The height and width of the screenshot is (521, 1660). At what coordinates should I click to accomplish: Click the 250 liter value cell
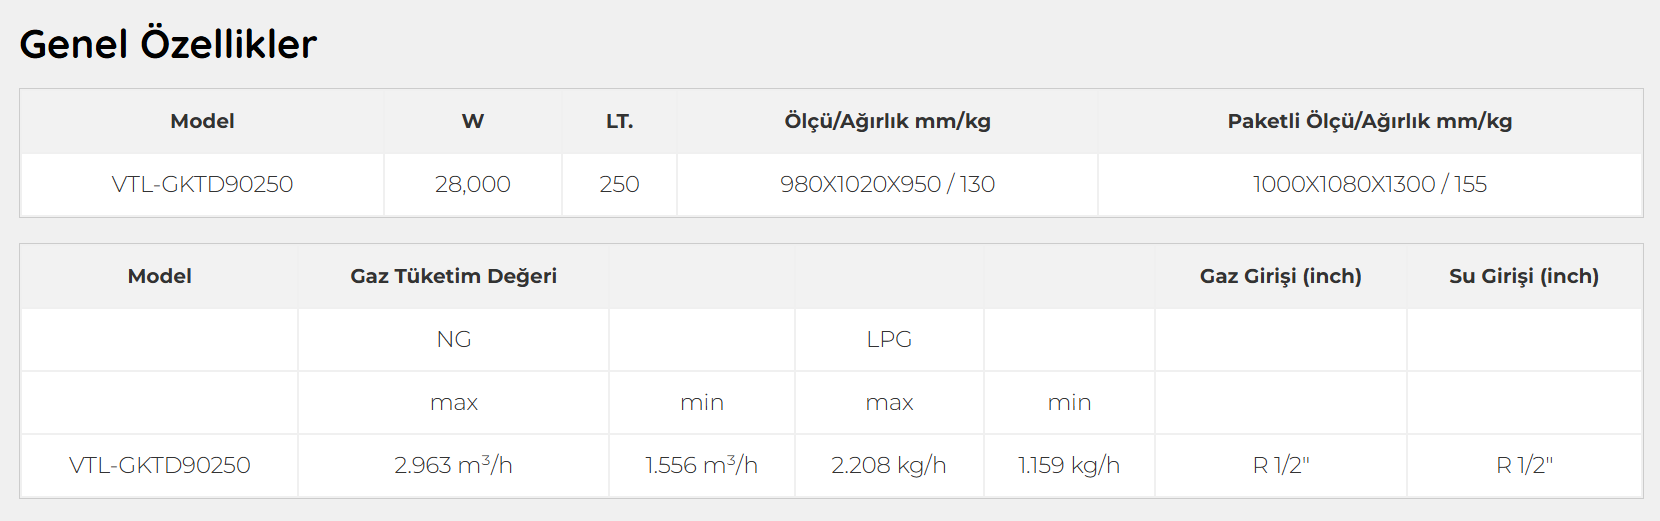(x=619, y=184)
